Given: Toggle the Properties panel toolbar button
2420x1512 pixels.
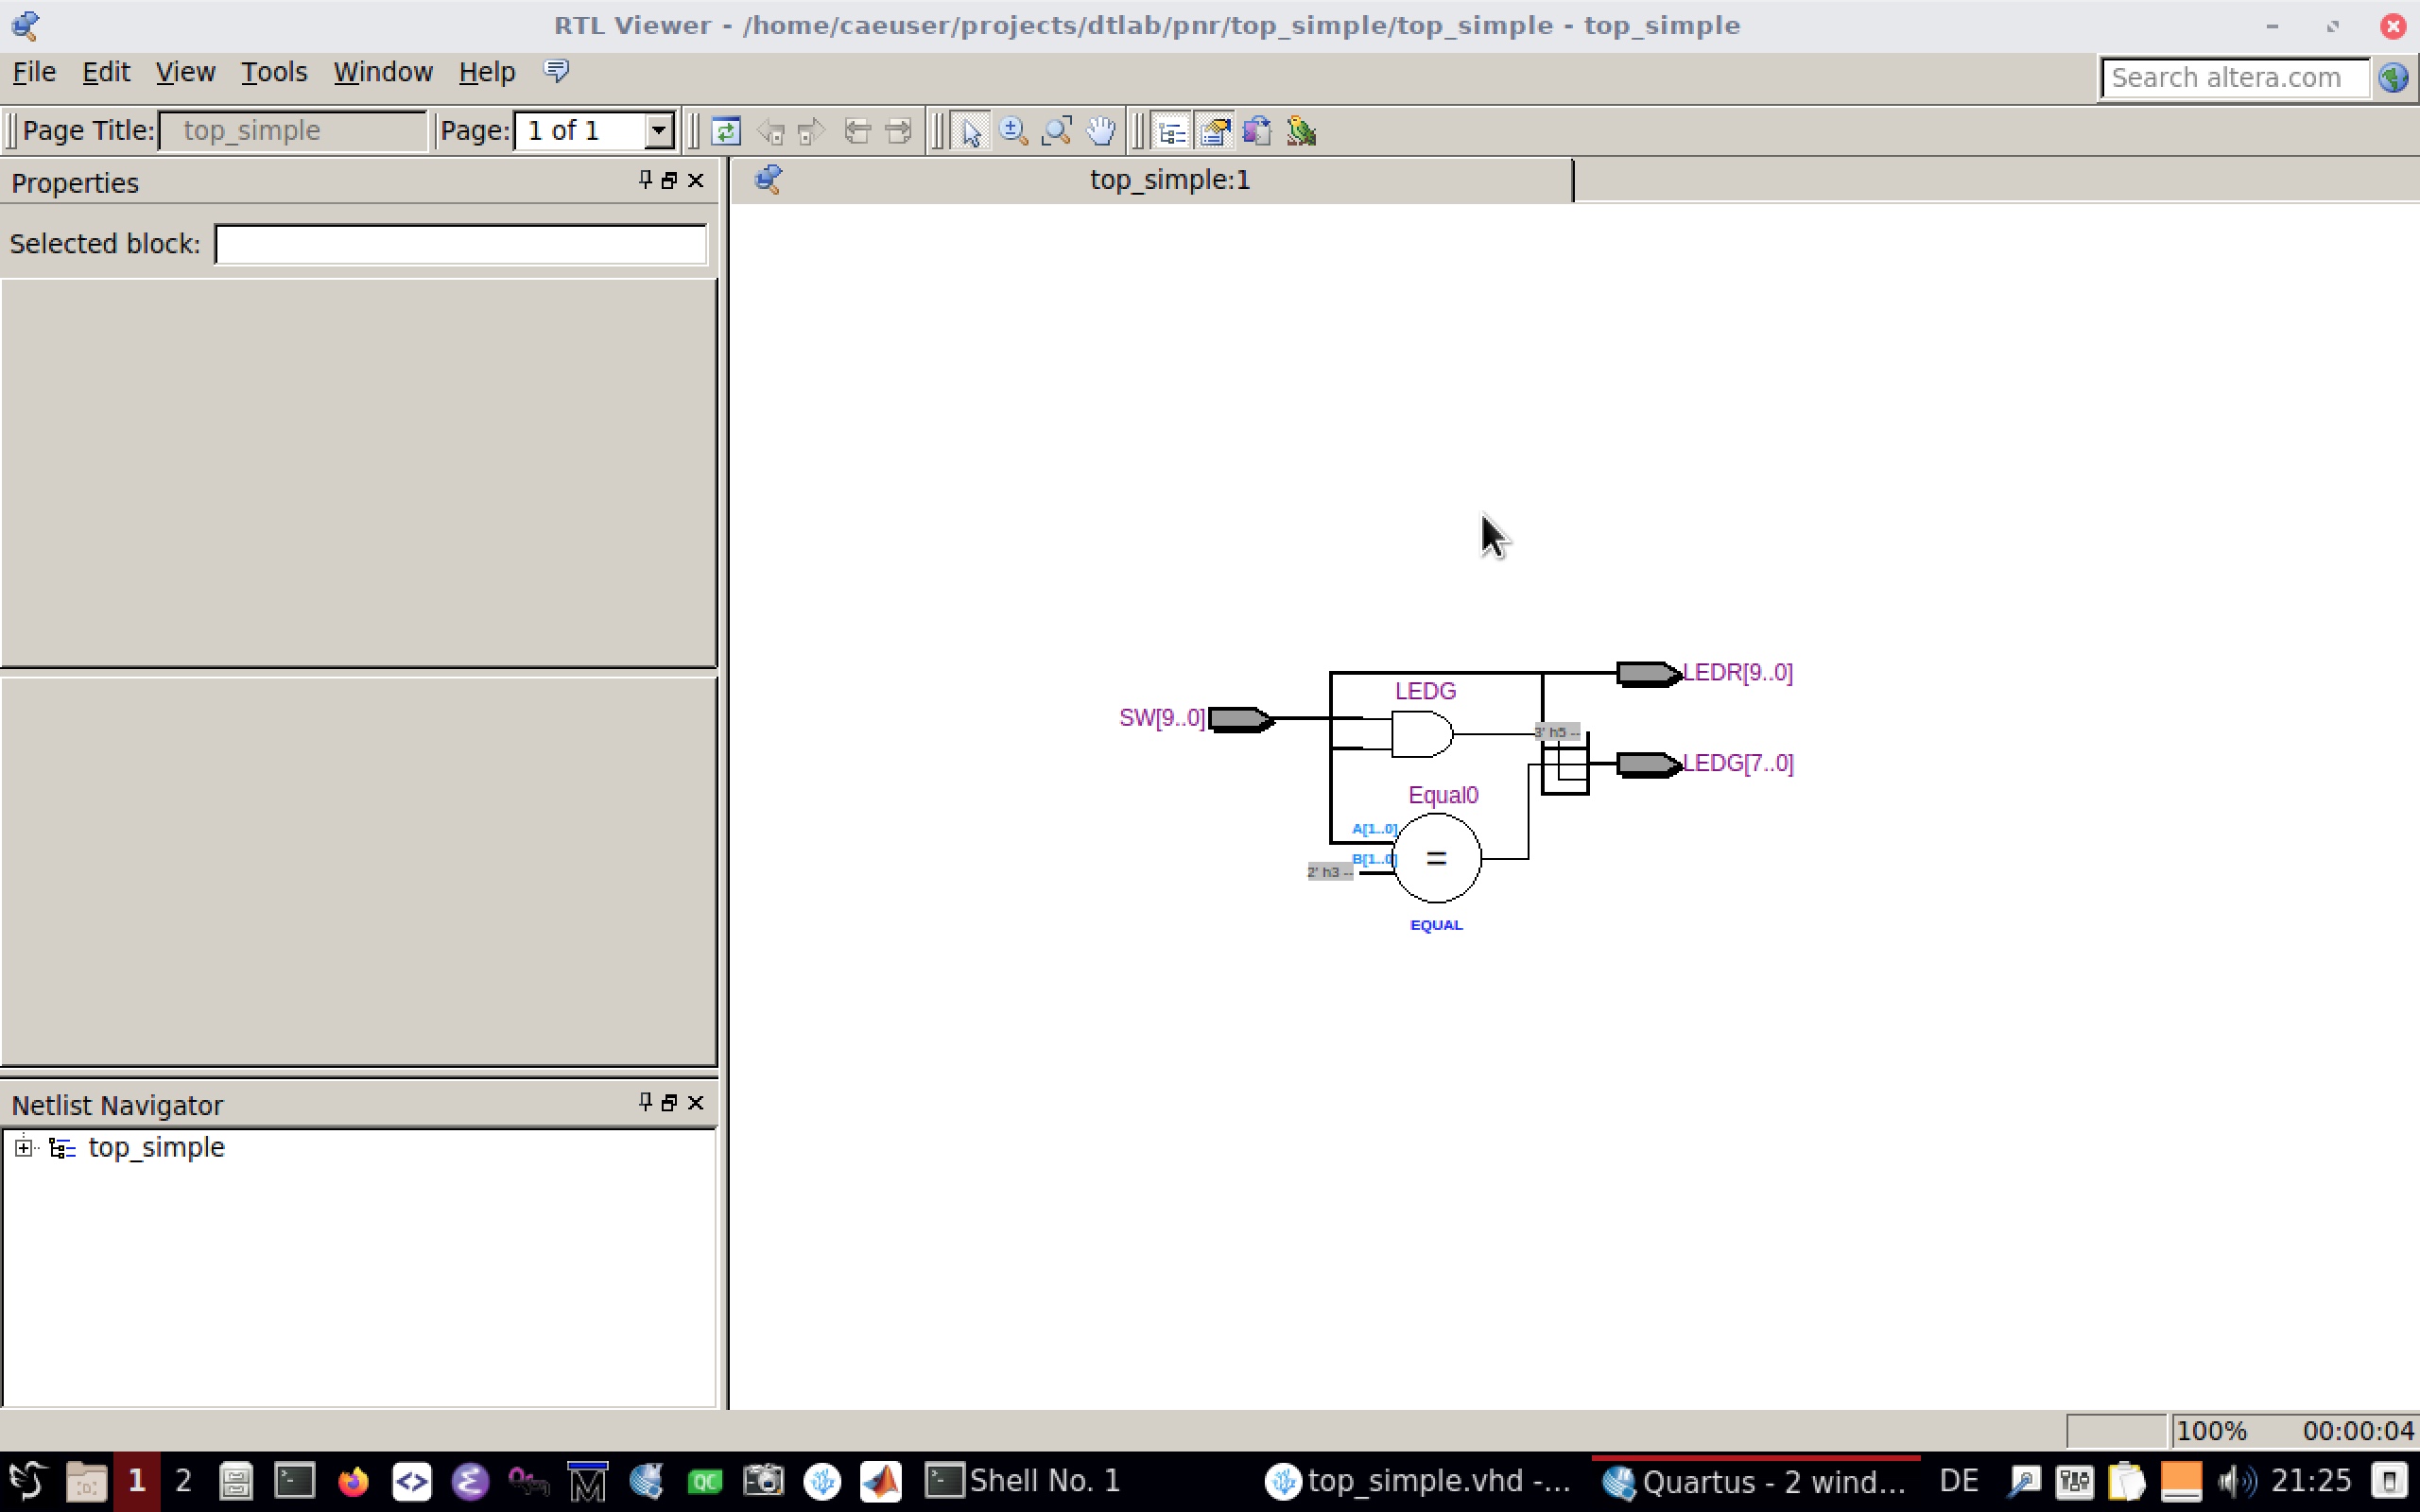Looking at the screenshot, I should 1215,131.
